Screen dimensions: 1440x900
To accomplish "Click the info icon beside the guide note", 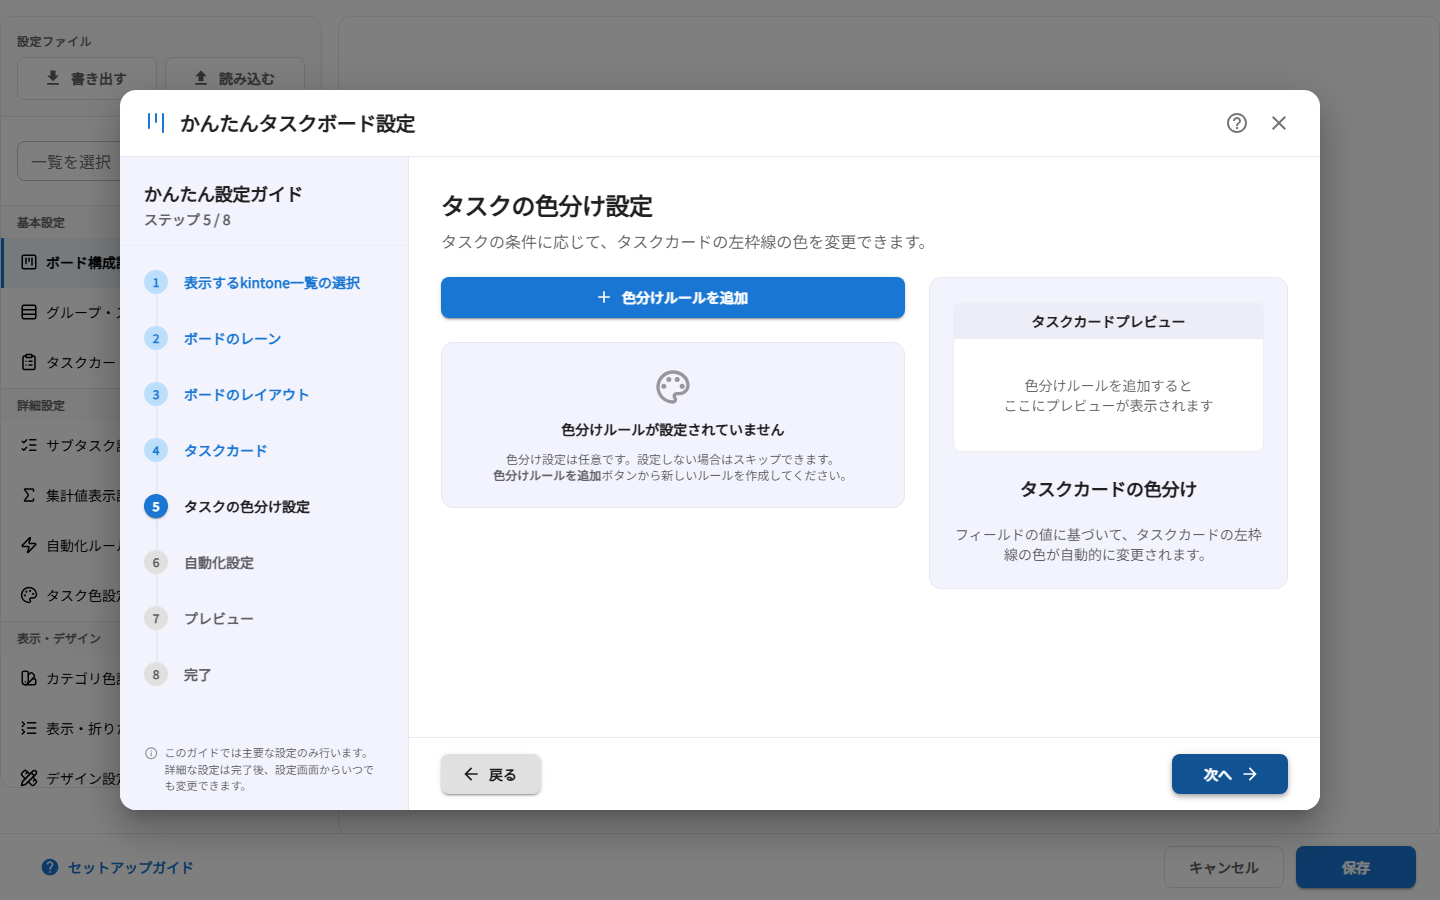I will pyautogui.click(x=151, y=753).
